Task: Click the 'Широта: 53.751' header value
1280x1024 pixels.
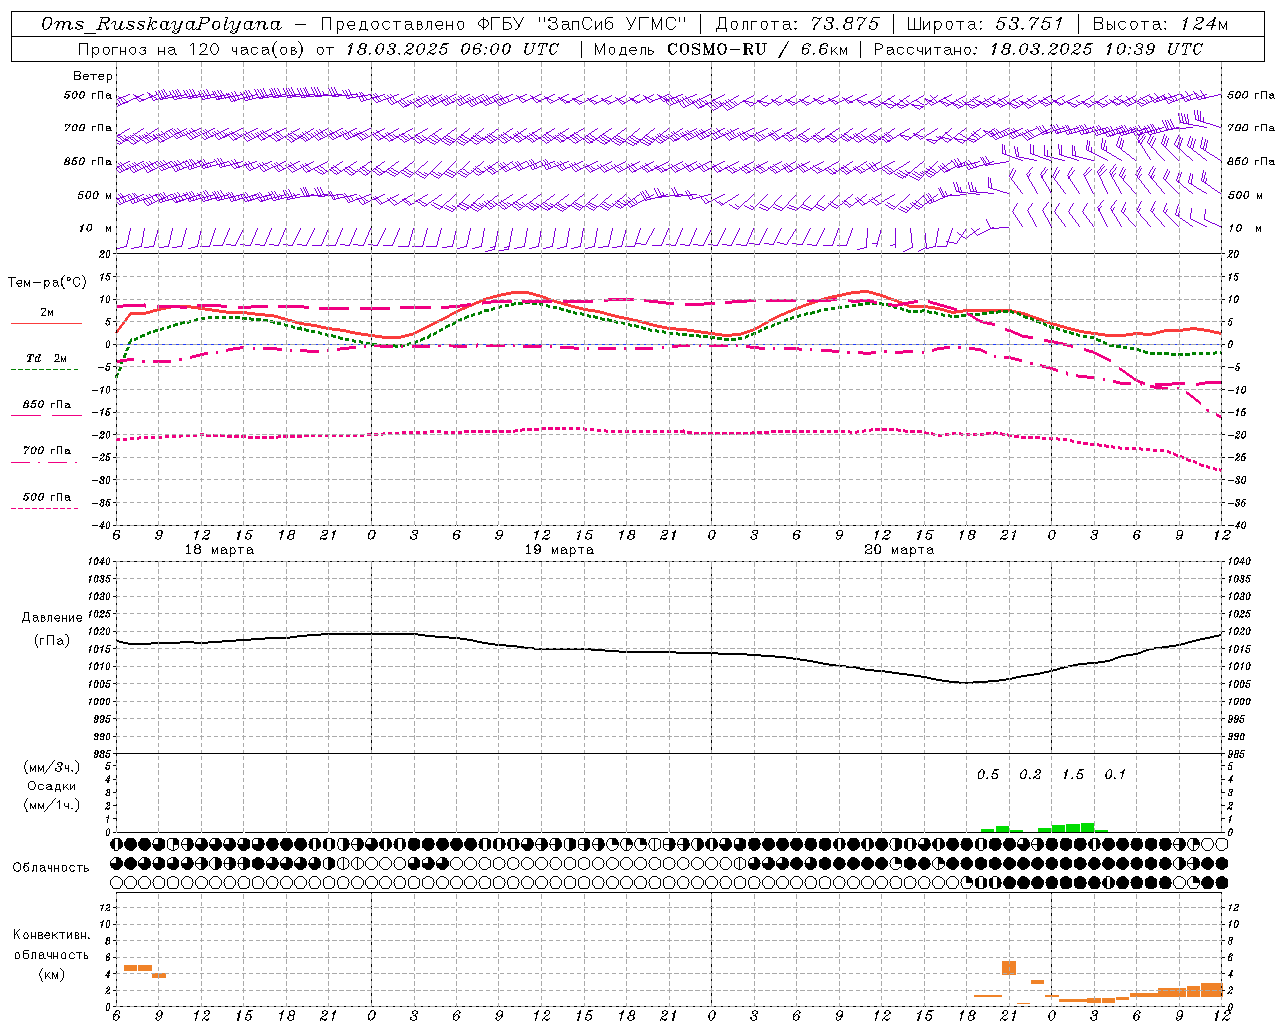Action: click(985, 24)
